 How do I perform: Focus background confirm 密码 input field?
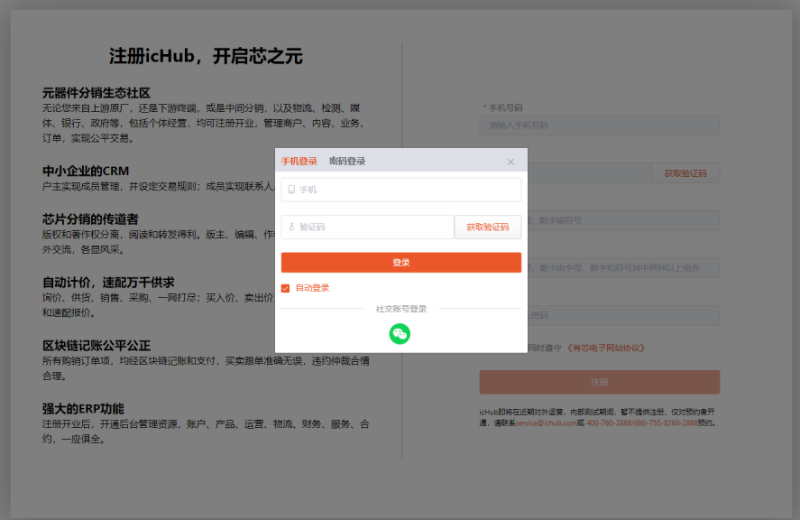[x=623, y=315]
